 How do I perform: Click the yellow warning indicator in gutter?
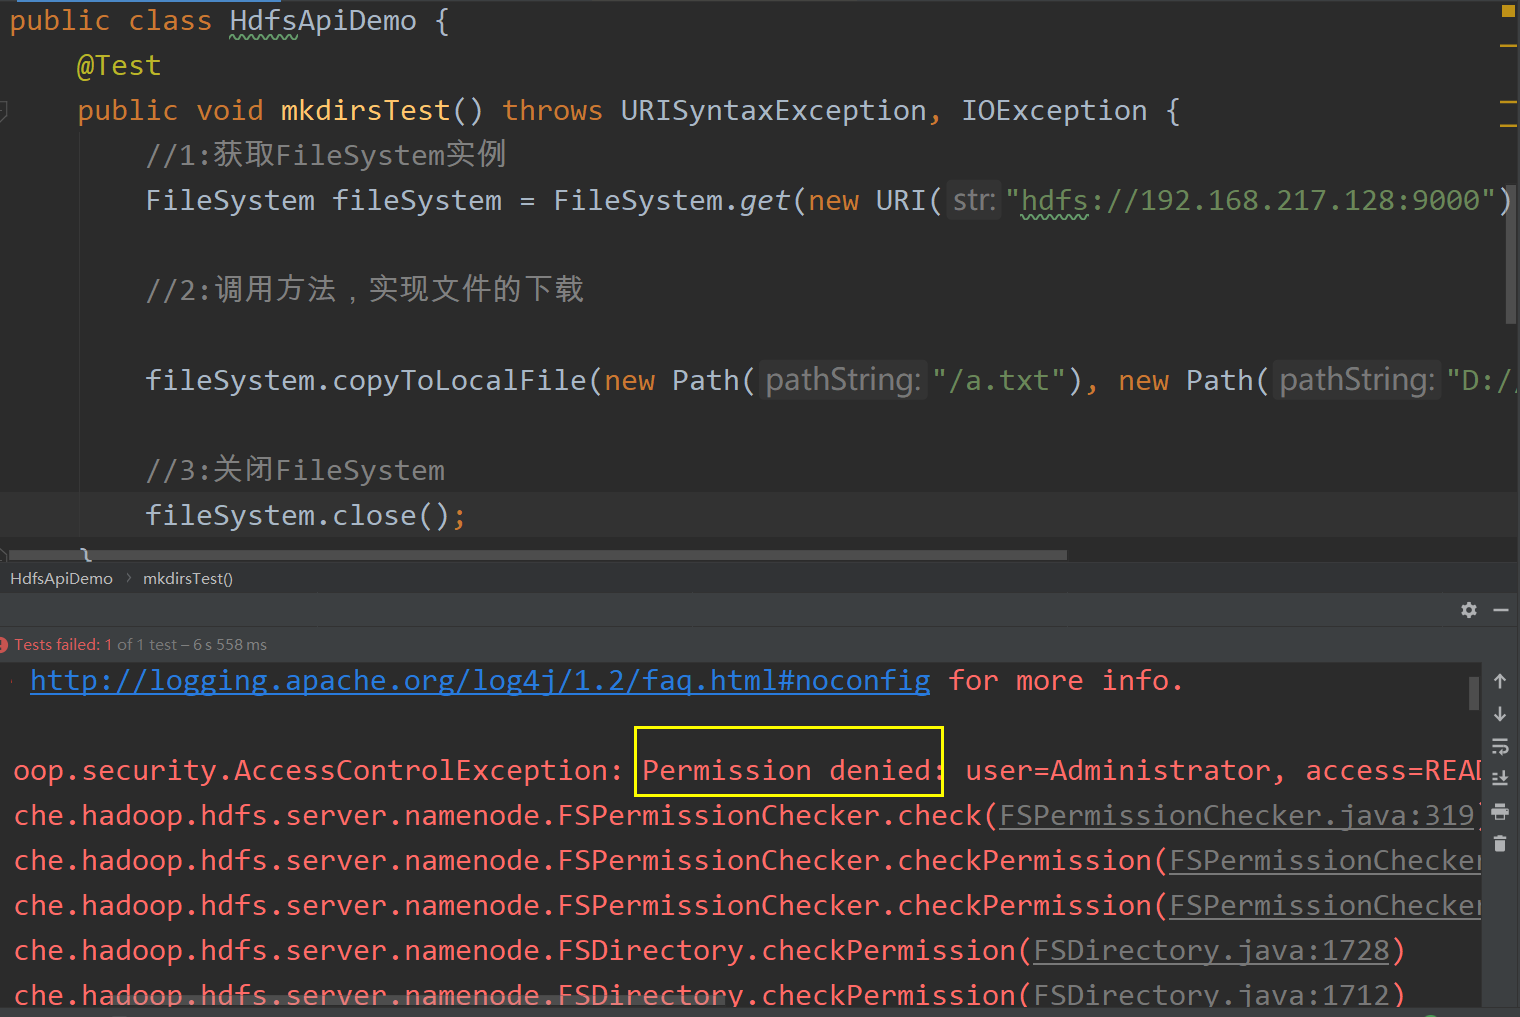[1508, 11]
